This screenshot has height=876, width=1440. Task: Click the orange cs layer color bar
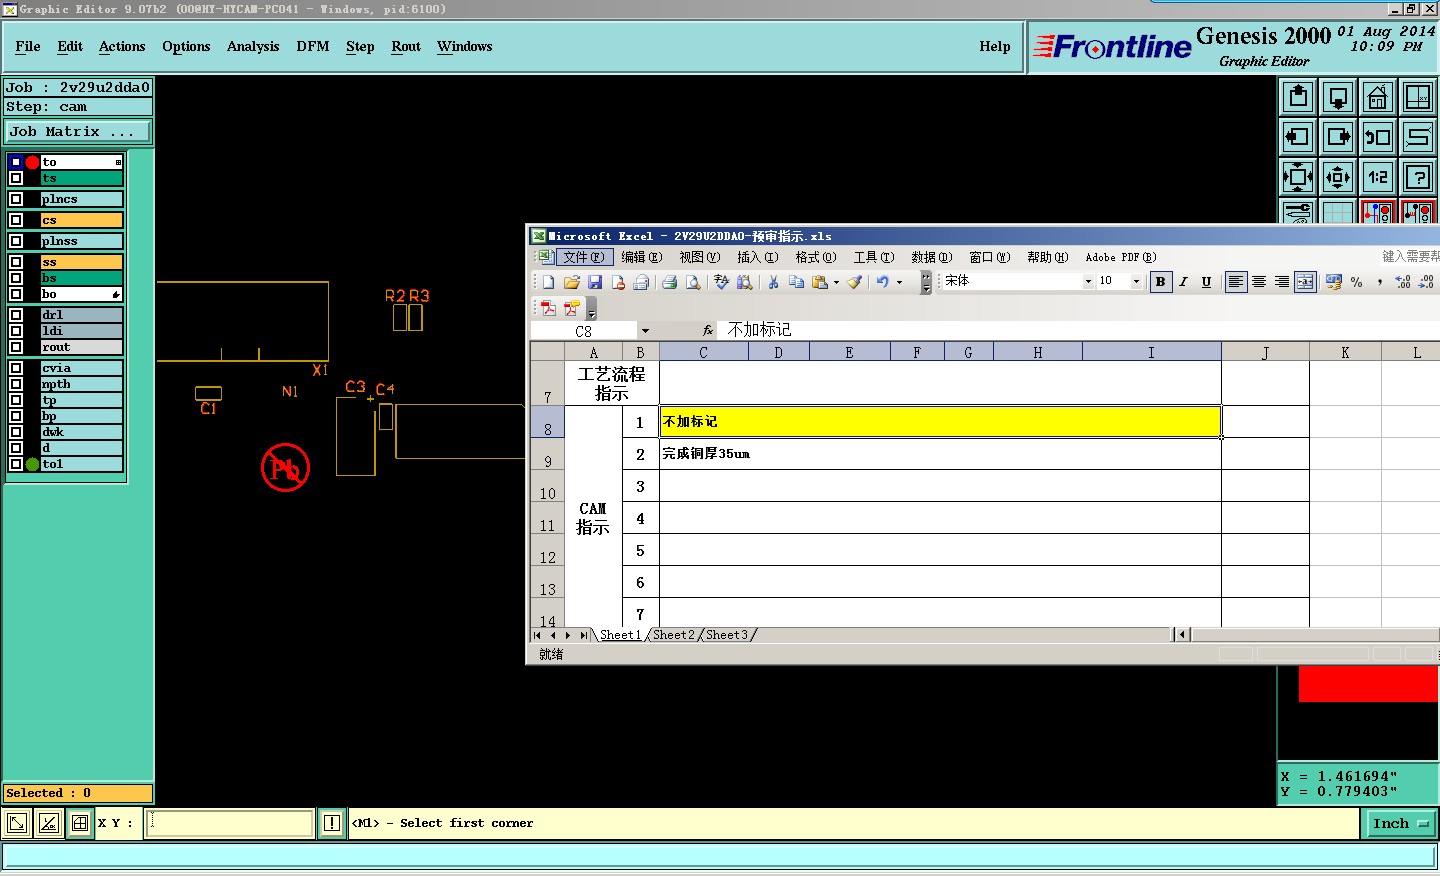click(81, 220)
